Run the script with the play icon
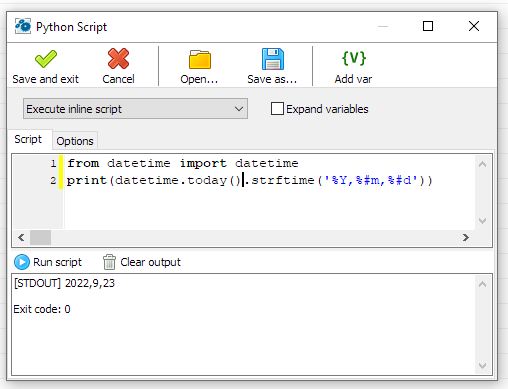Screen dimensions: 508x389 (x=22, y=262)
